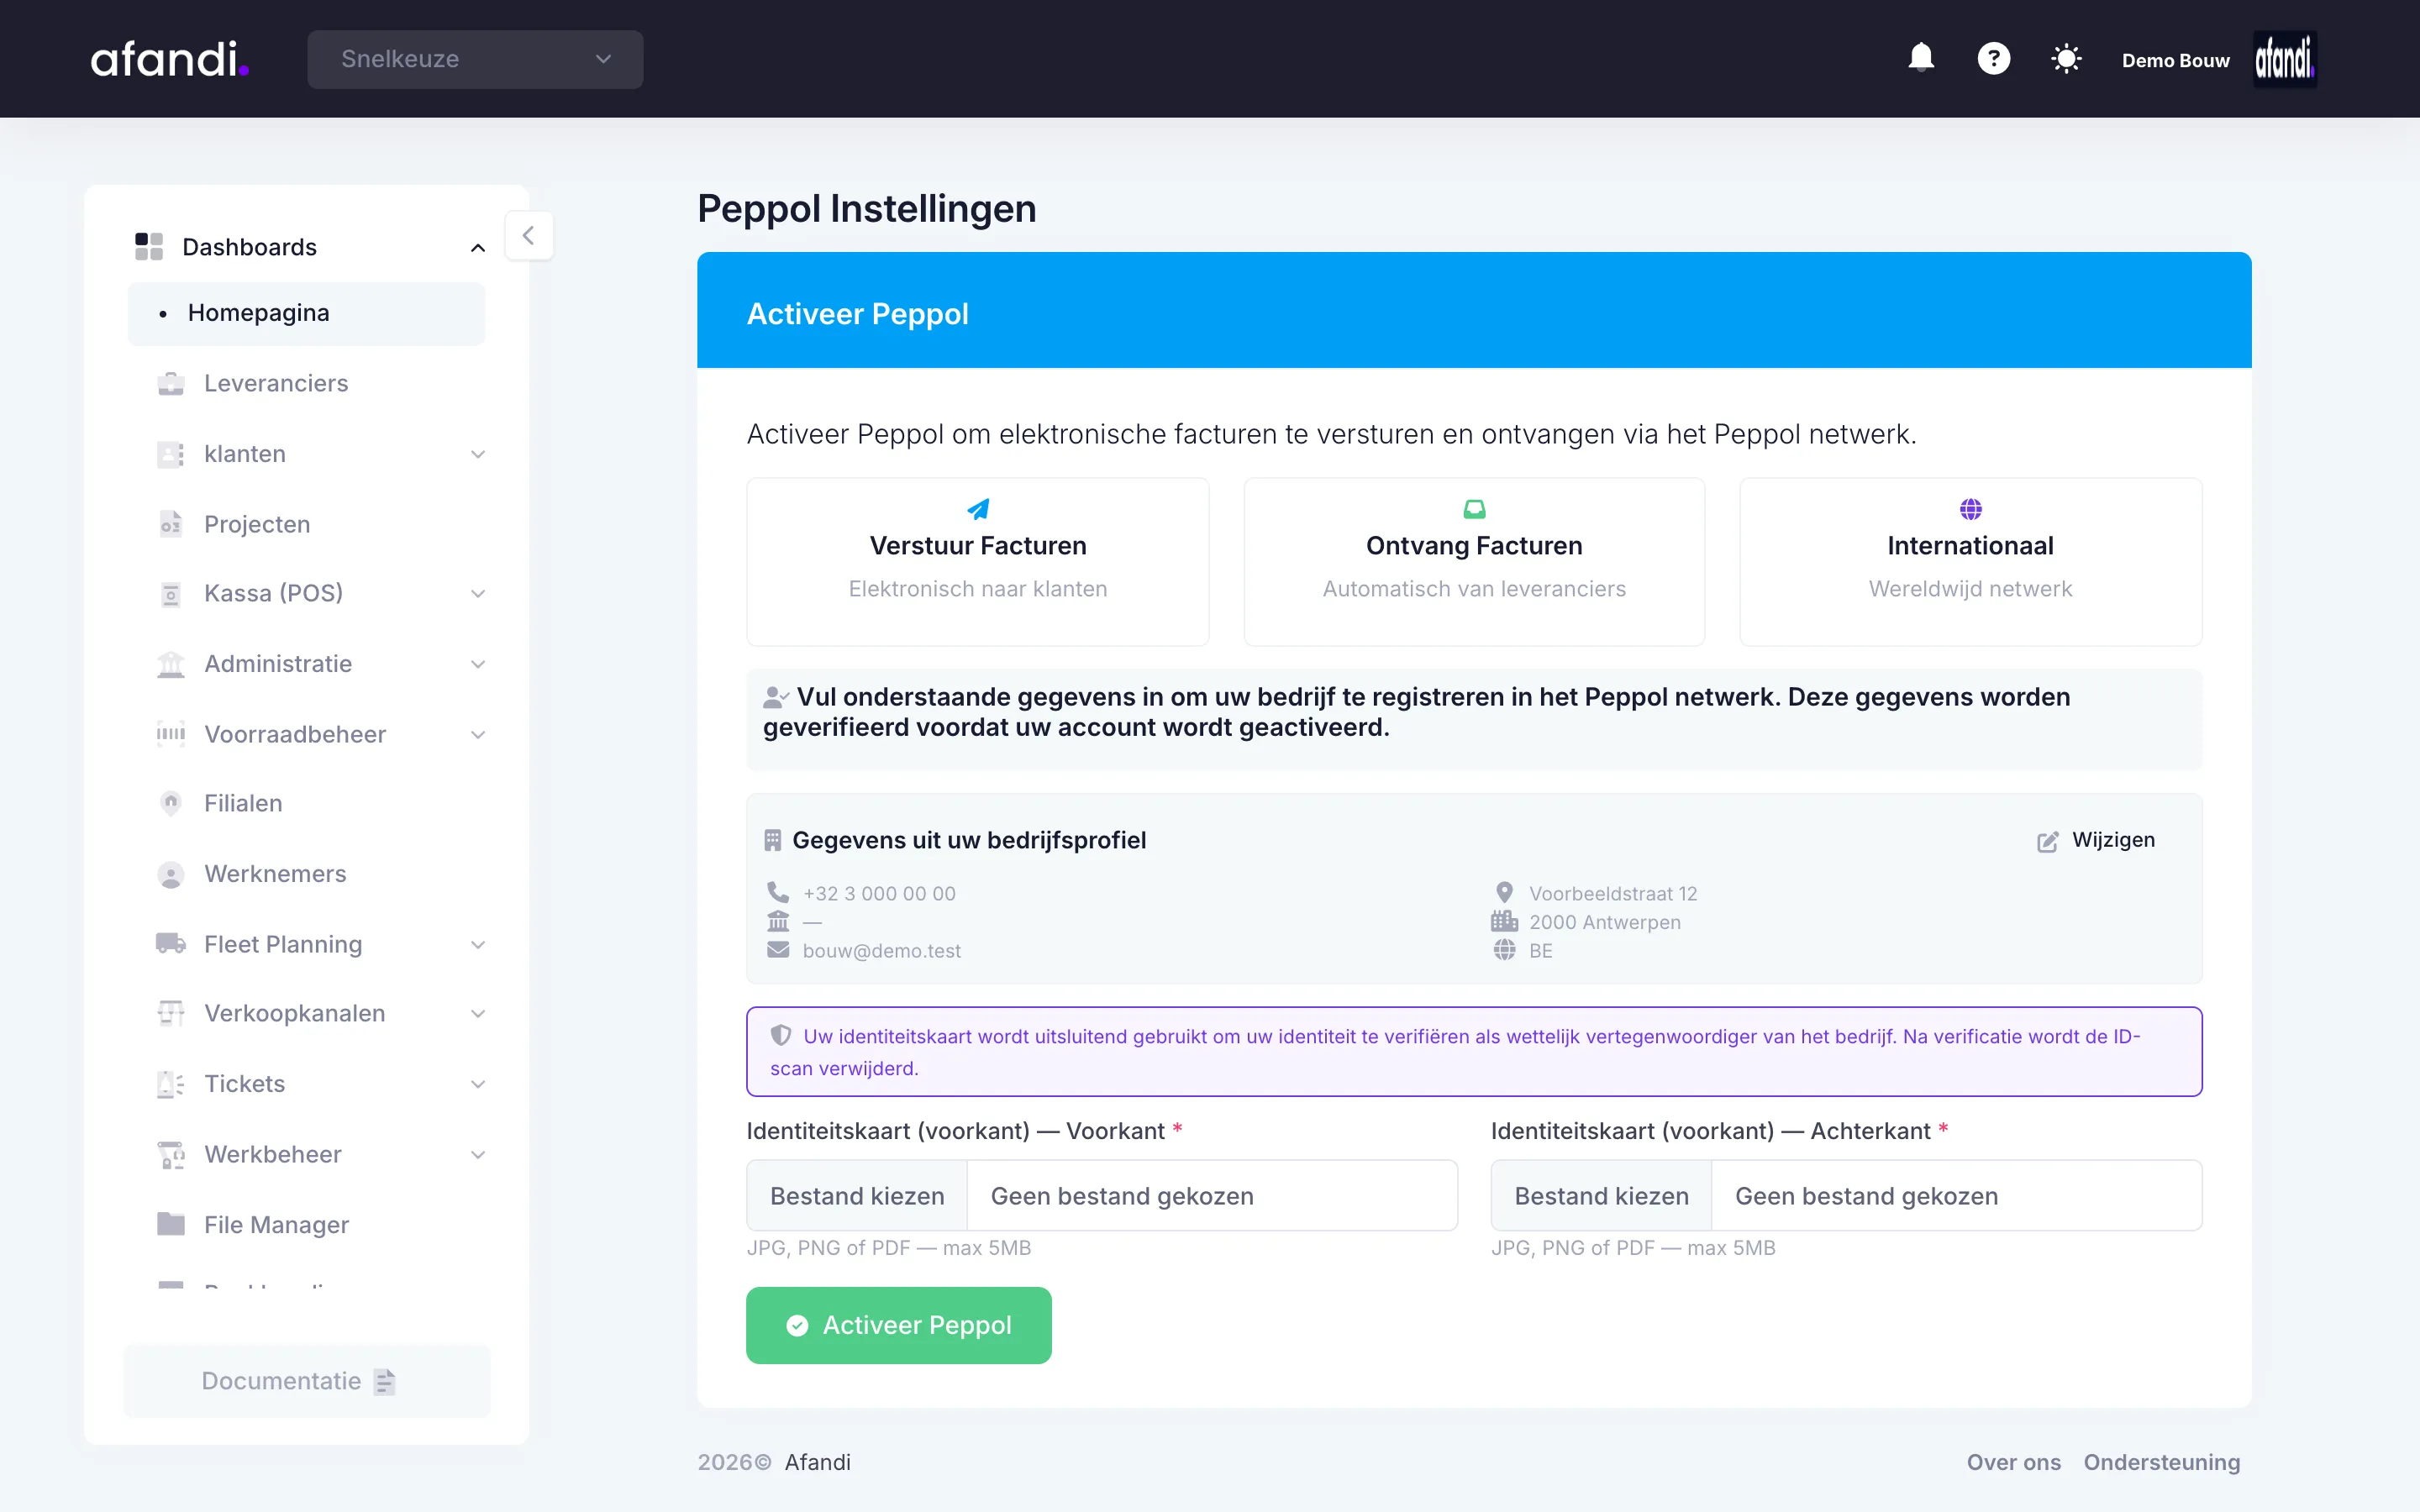
Task: Open the Documentatie button
Action: [x=306, y=1381]
